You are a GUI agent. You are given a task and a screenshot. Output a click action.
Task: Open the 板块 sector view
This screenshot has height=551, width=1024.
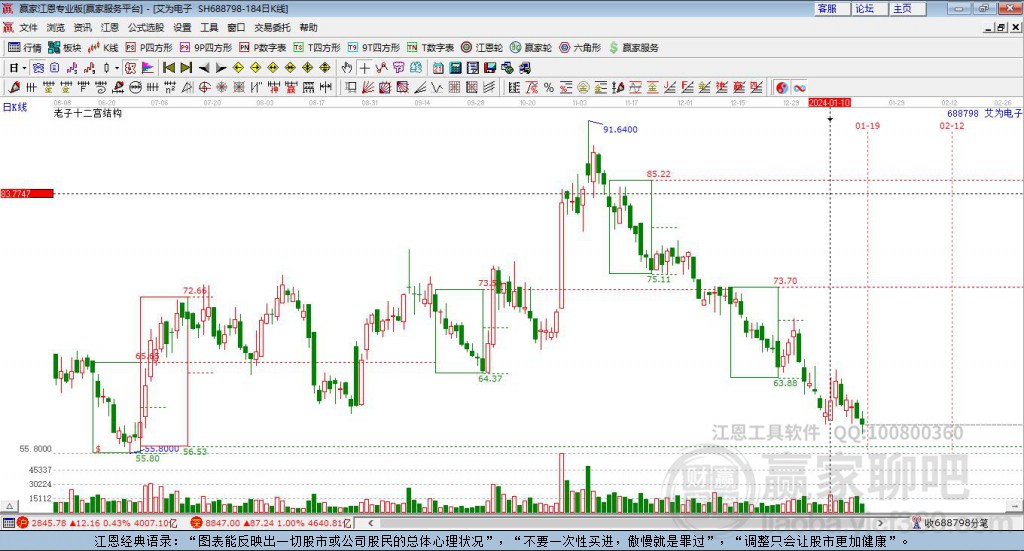[x=65, y=48]
